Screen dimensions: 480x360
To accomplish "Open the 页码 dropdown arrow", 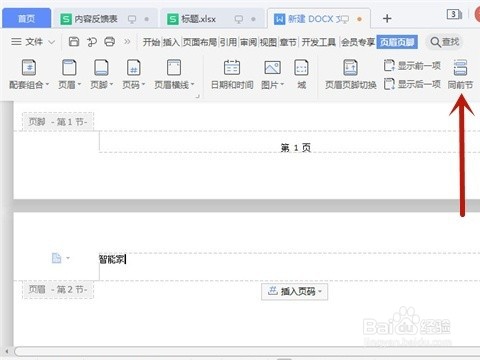I will point(143,84).
